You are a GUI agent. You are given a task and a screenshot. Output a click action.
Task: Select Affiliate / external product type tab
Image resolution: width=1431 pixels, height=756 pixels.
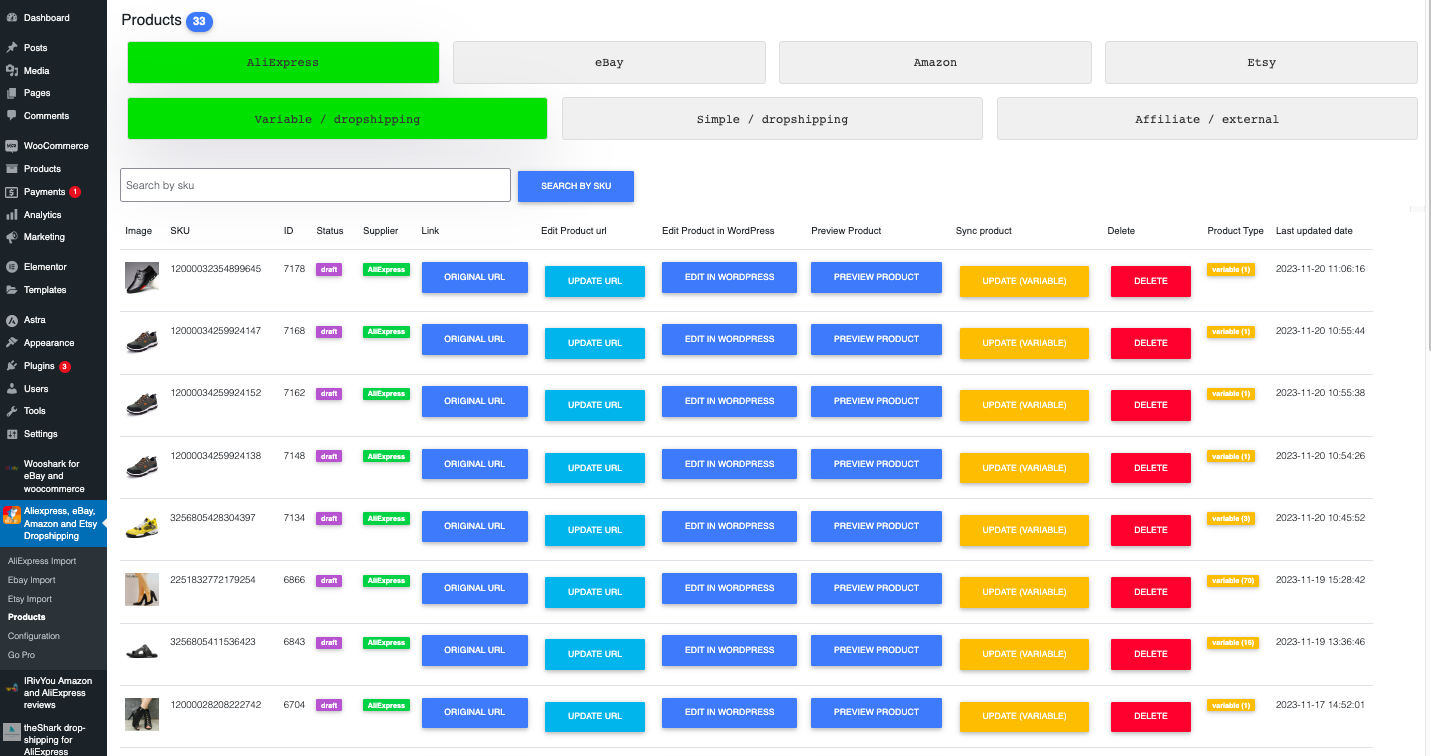pyautogui.click(x=1207, y=119)
